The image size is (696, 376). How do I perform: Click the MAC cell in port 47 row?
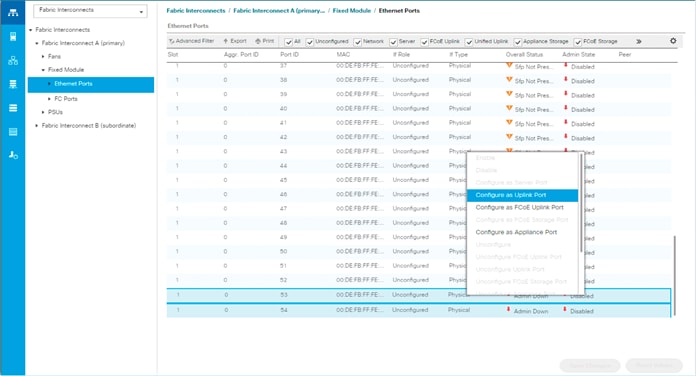(360, 209)
